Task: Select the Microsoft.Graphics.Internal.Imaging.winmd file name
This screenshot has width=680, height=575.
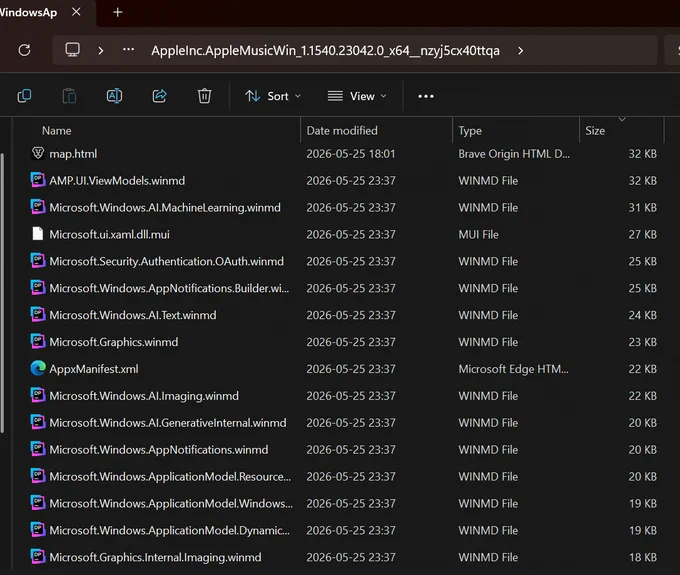Action: pyautogui.click(x=155, y=557)
